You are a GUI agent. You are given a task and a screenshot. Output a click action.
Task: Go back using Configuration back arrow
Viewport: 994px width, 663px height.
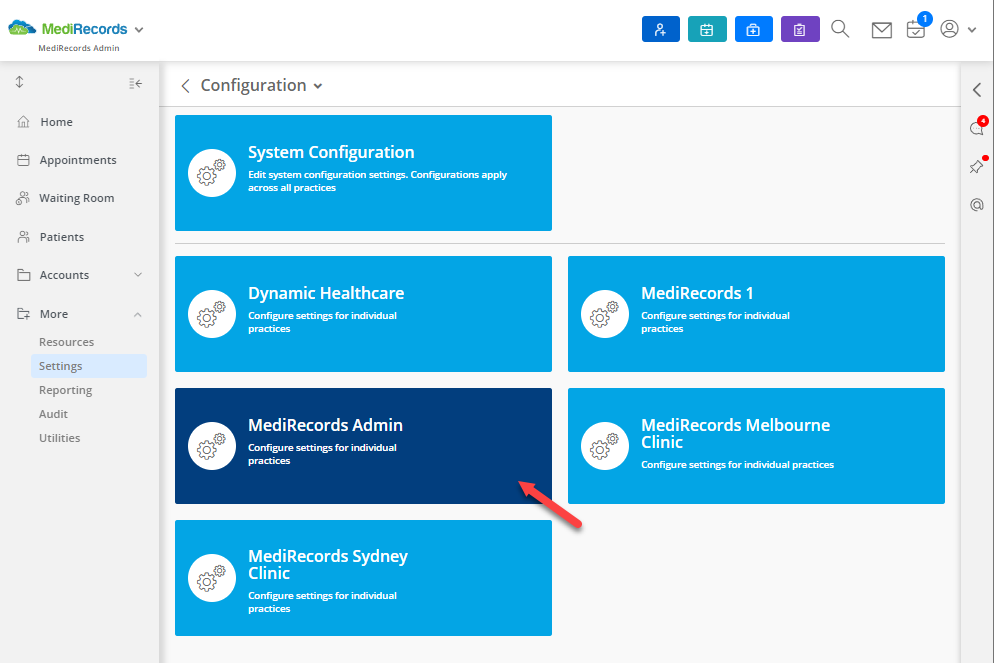point(185,86)
